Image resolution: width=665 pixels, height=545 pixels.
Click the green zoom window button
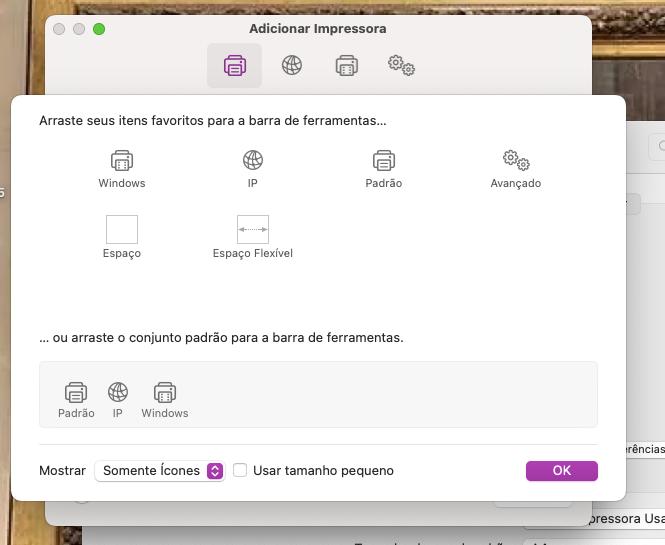[x=99, y=29]
